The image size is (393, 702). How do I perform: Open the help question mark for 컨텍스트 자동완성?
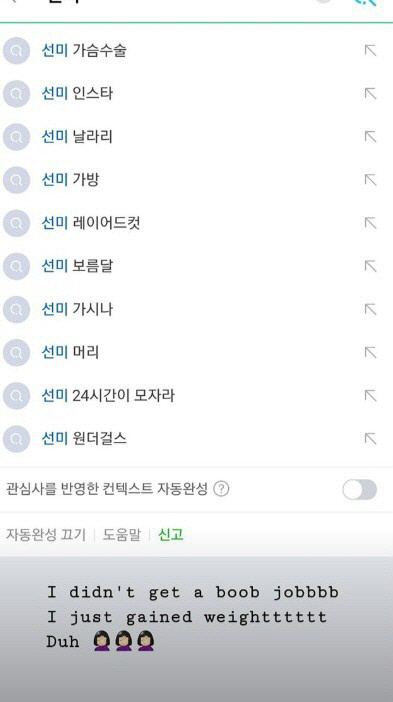click(221, 489)
